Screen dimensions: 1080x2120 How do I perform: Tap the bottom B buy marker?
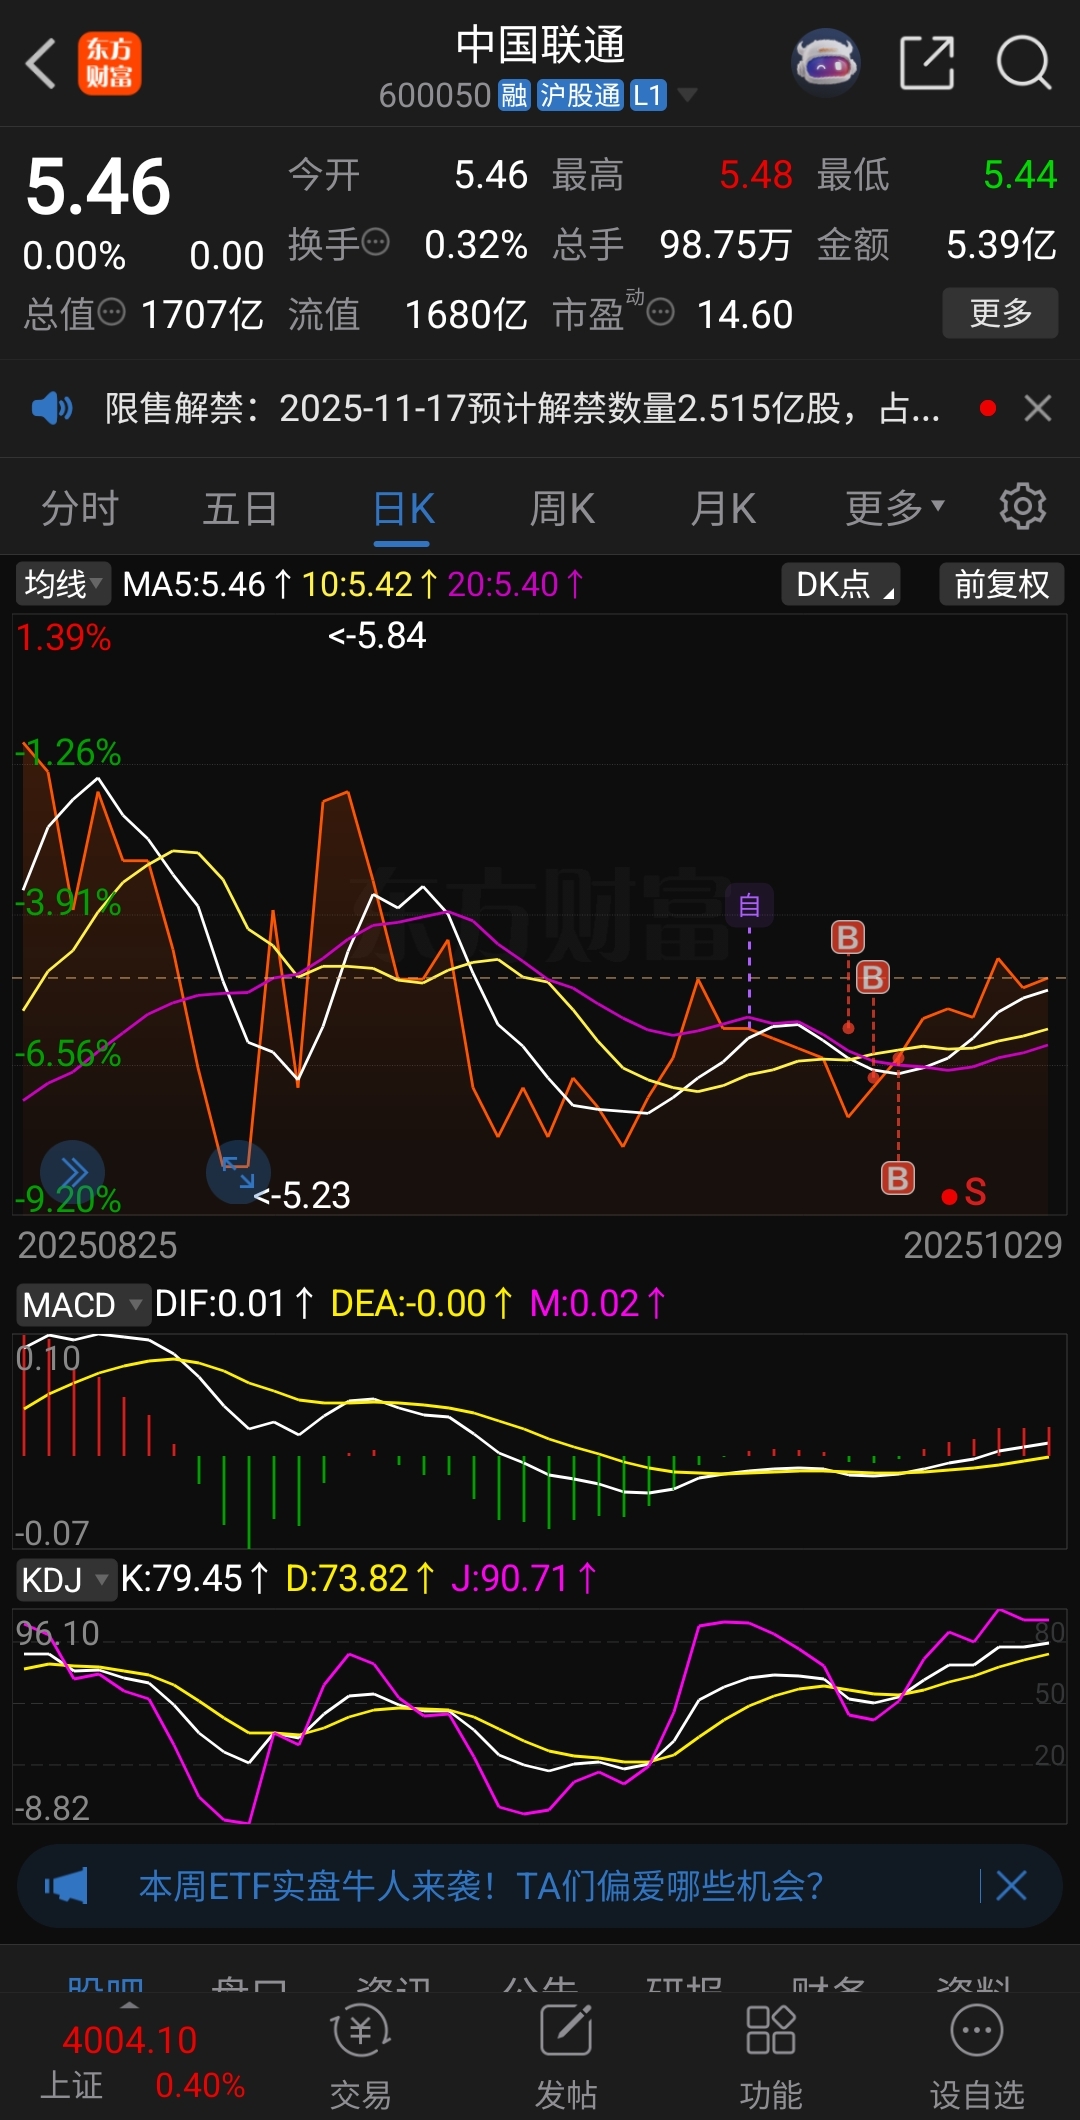pyautogui.click(x=898, y=1178)
